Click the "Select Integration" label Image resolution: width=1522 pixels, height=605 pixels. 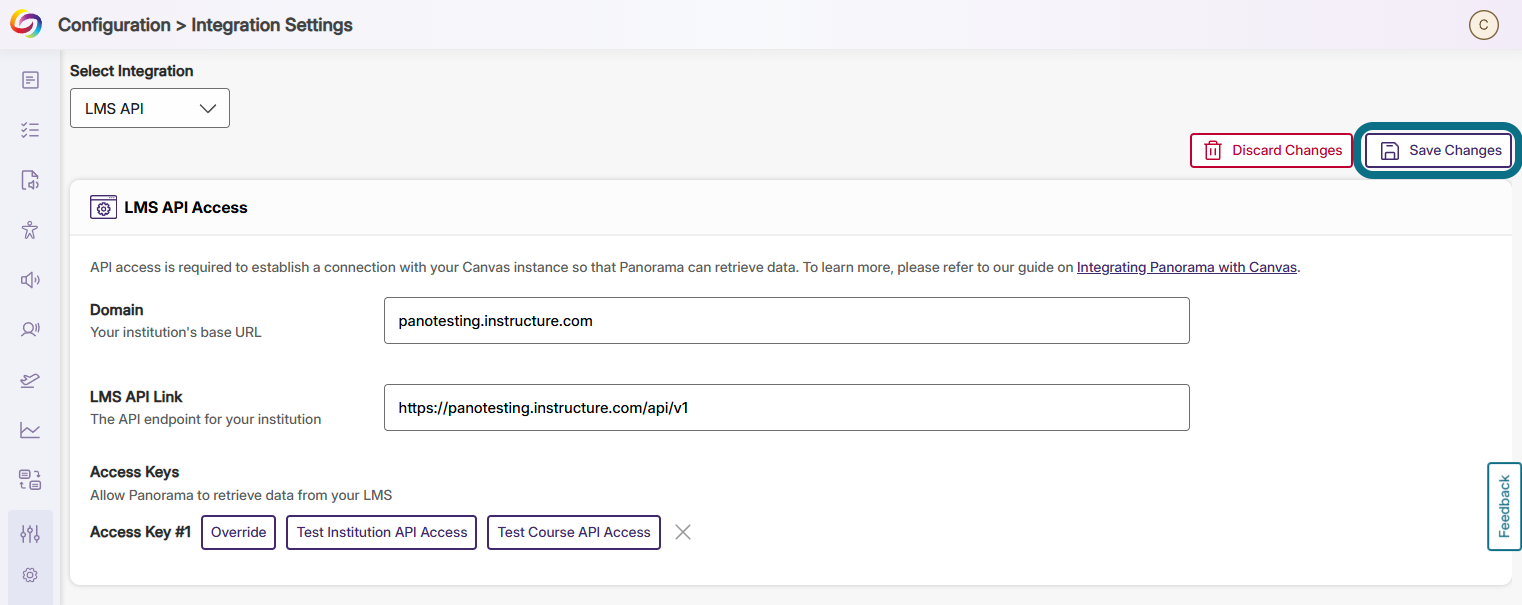click(132, 71)
